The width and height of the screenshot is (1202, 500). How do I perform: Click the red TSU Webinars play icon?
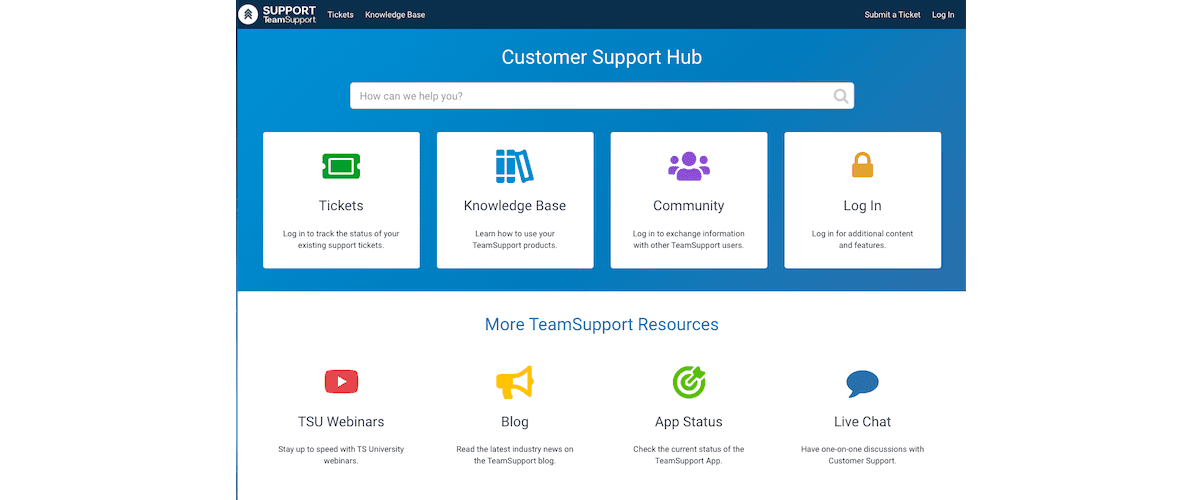pyautogui.click(x=341, y=381)
